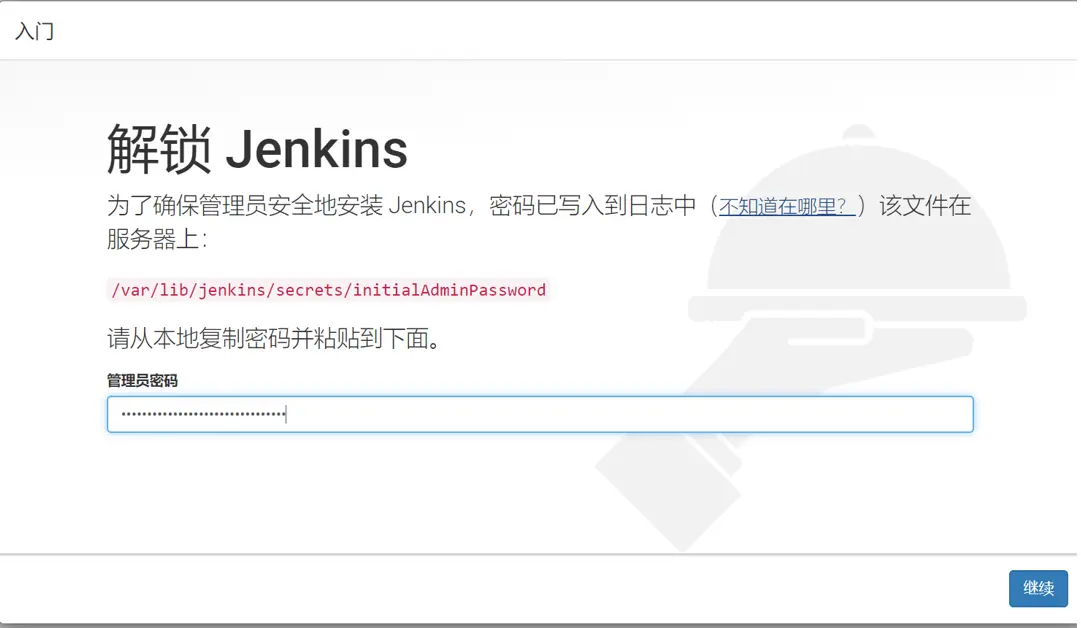Viewport: 1081px width, 628px height.
Task: Click the 解锁 Jenkins heading
Action: click(257, 150)
